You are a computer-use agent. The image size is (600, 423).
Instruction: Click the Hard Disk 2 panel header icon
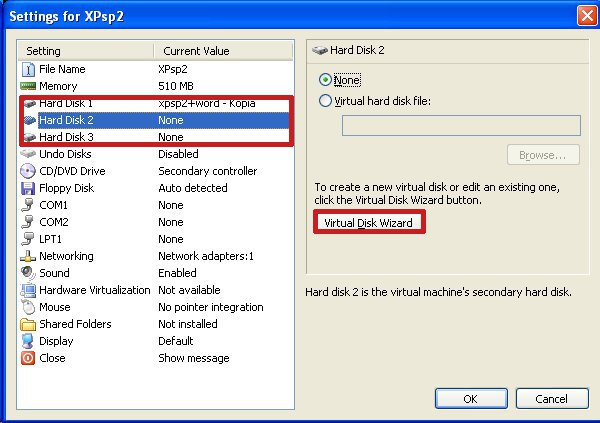(x=320, y=50)
